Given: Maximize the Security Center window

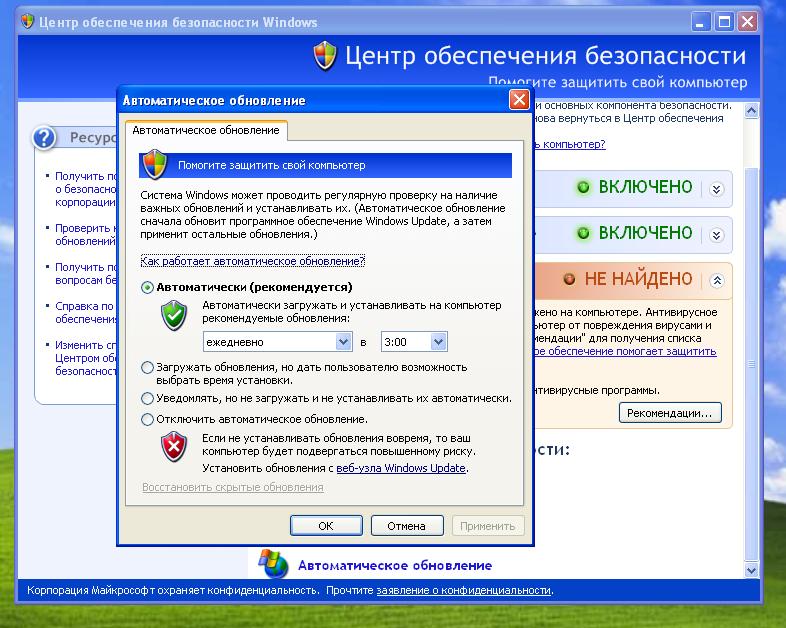Looking at the screenshot, I should pos(724,22).
